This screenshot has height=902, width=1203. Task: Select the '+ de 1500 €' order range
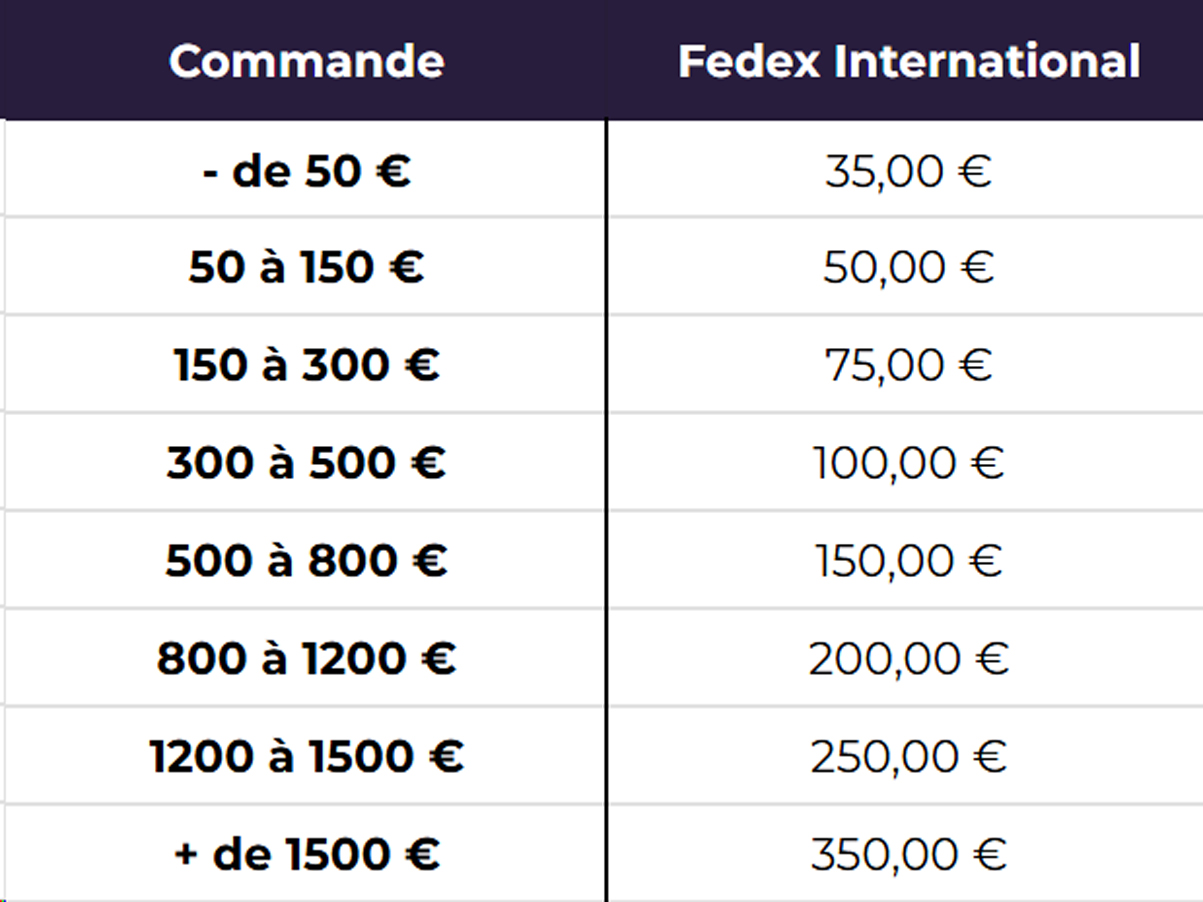306,854
